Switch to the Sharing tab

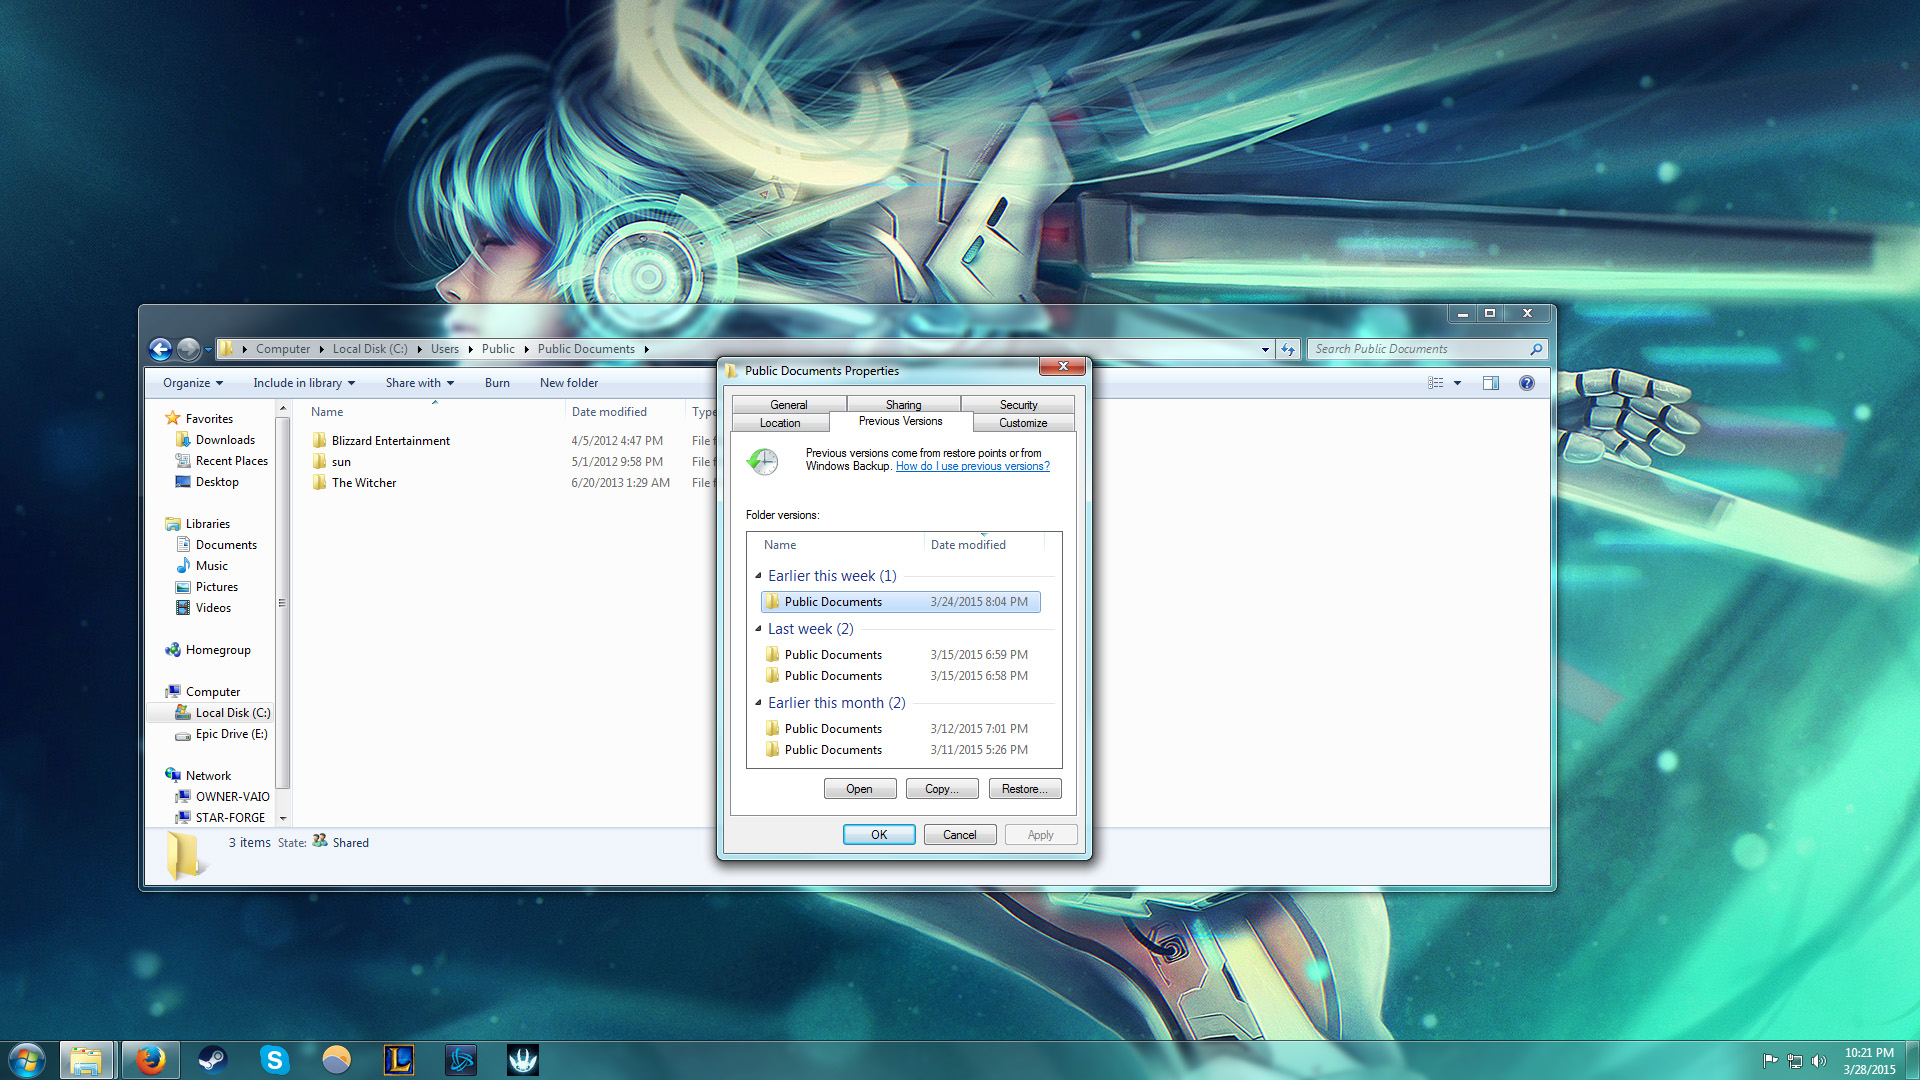(904, 404)
